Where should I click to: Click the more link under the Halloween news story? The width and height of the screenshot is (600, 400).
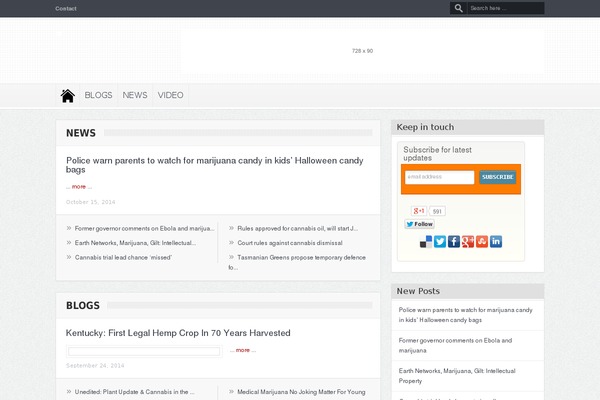tap(79, 187)
